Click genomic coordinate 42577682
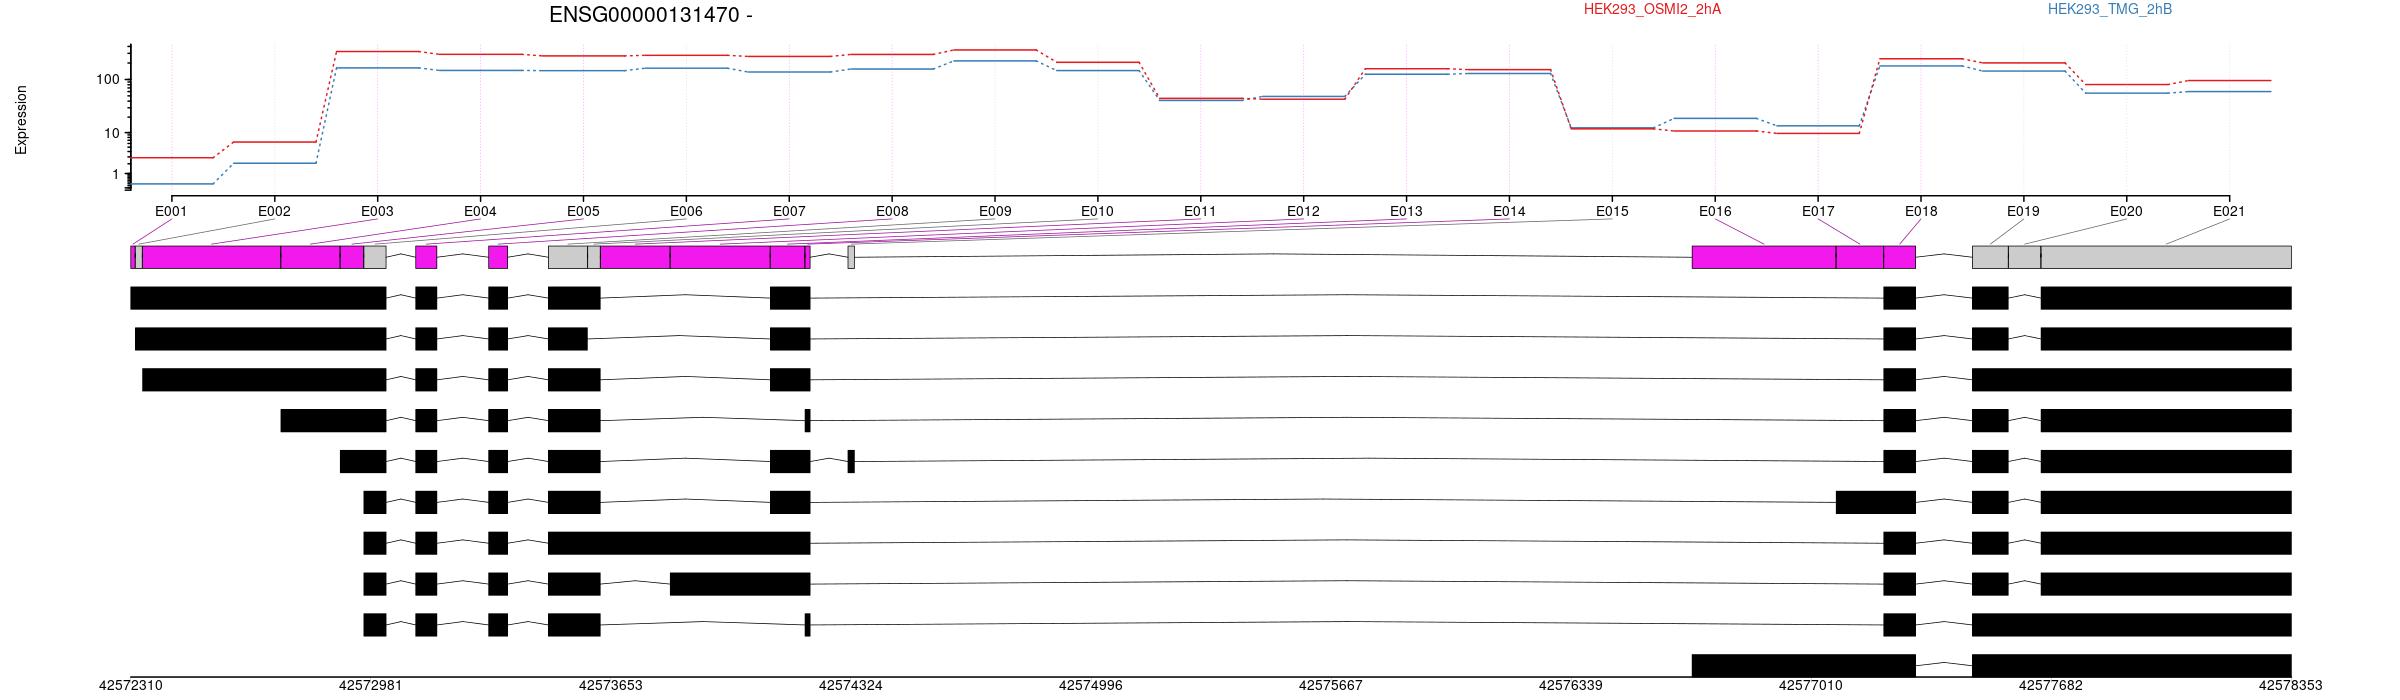Screen dimensions: 2400x700 pyautogui.click(x=2051, y=686)
